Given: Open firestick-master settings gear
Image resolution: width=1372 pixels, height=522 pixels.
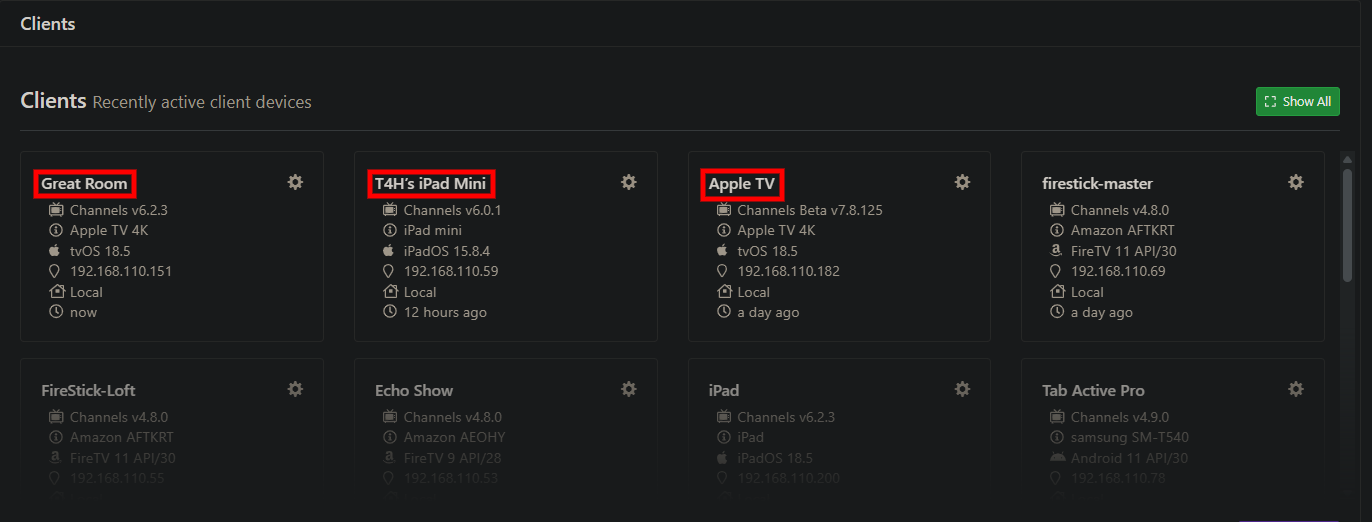Looking at the screenshot, I should tap(1295, 182).
